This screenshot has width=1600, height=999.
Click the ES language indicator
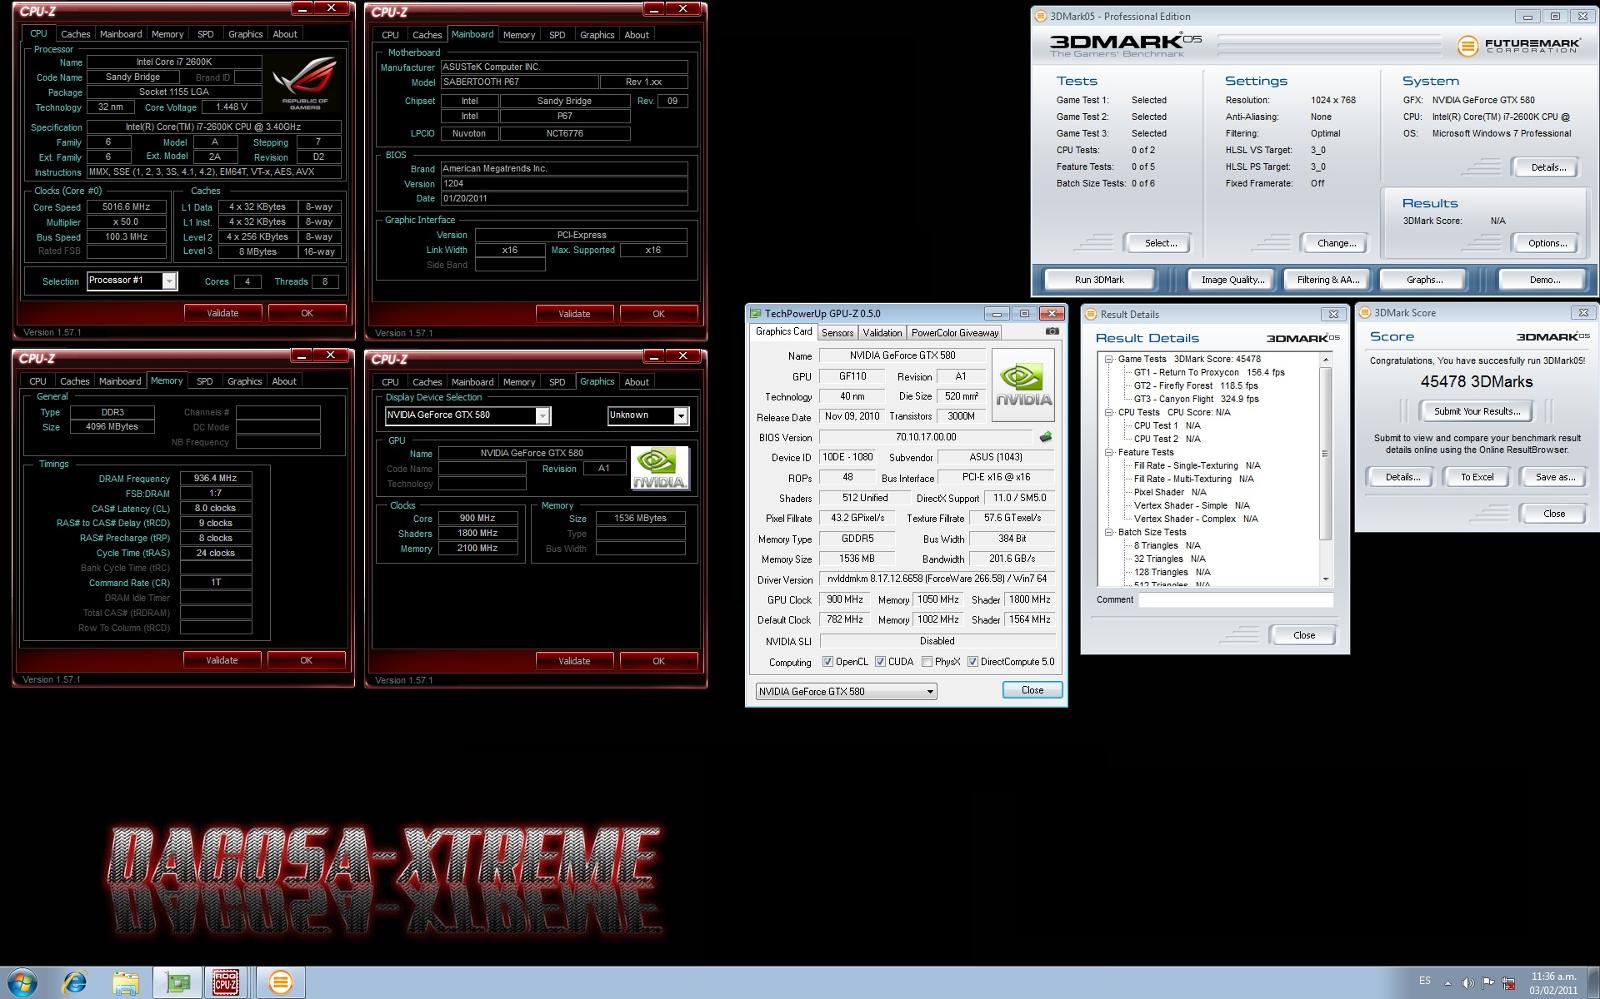click(x=1425, y=981)
